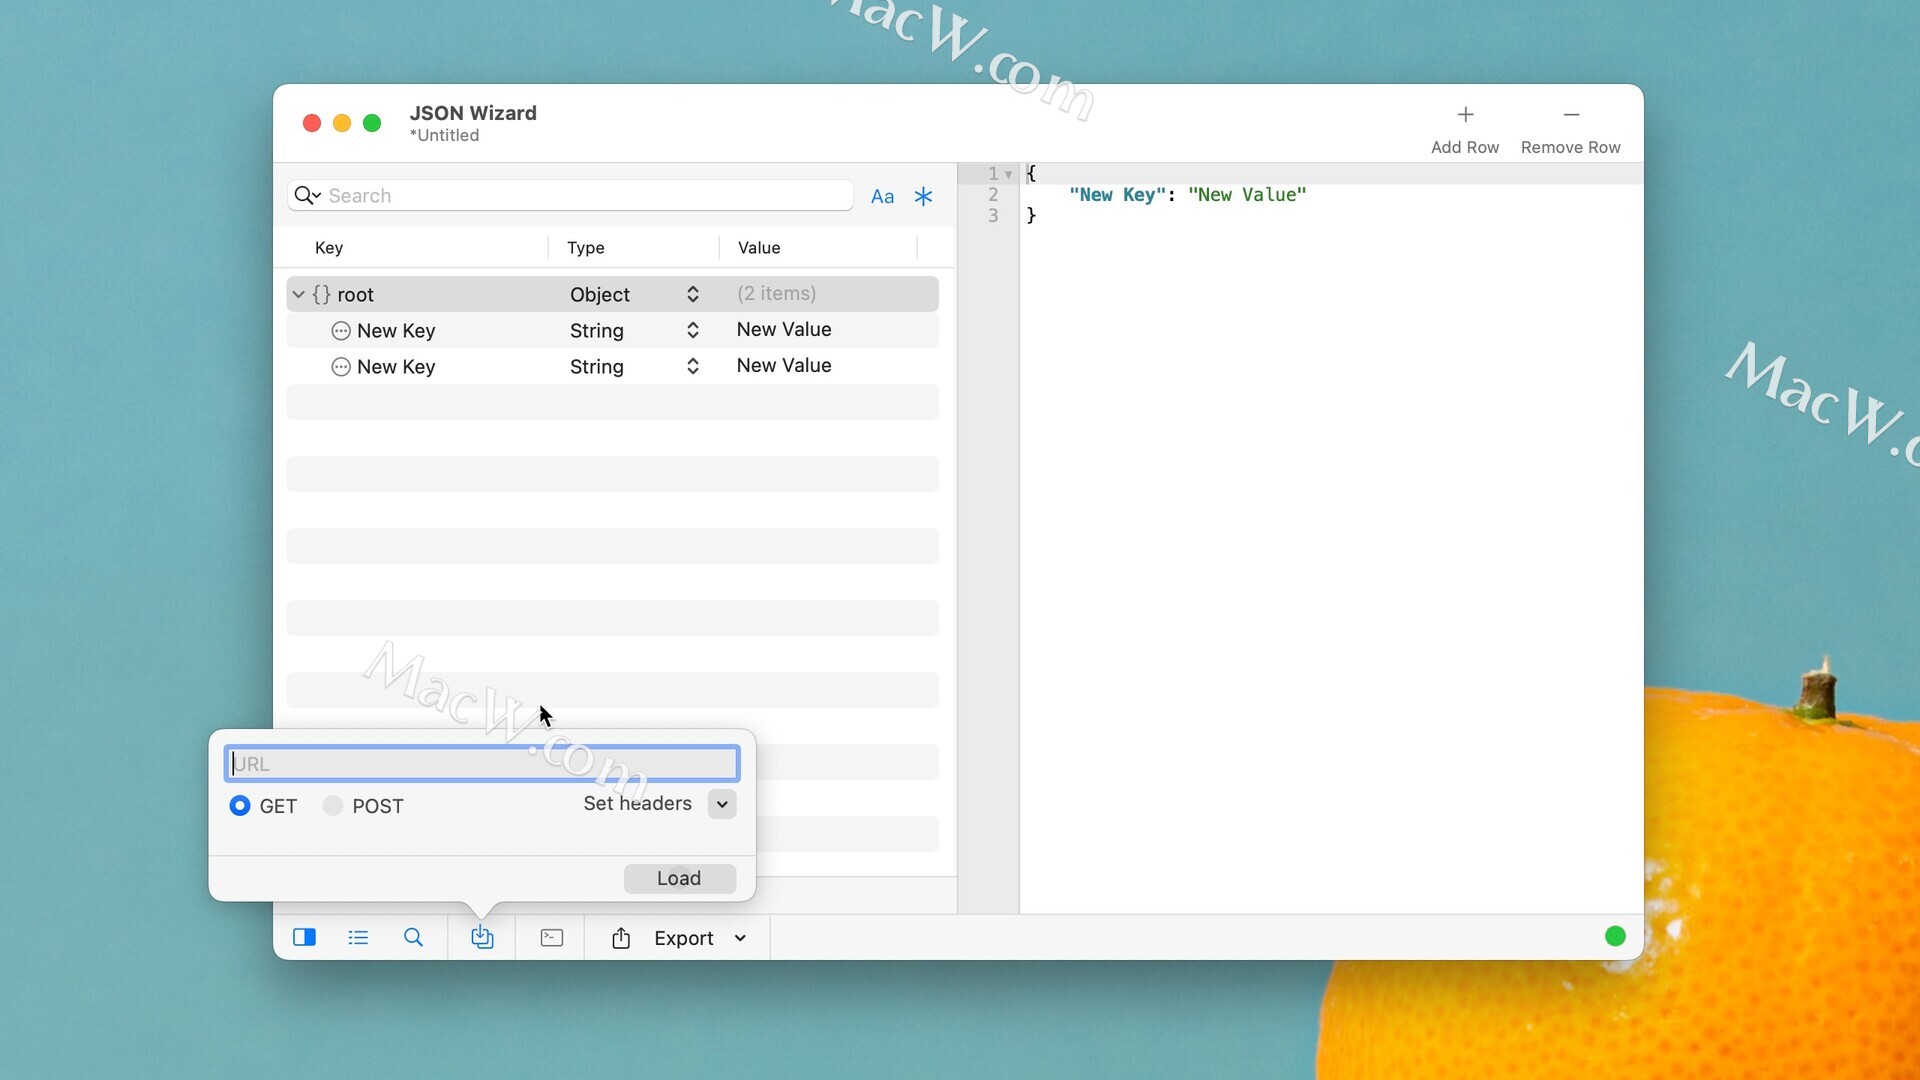Click the magnifier icon in bottom toolbar
This screenshot has width=1920, height=1080.
(413, 937)
